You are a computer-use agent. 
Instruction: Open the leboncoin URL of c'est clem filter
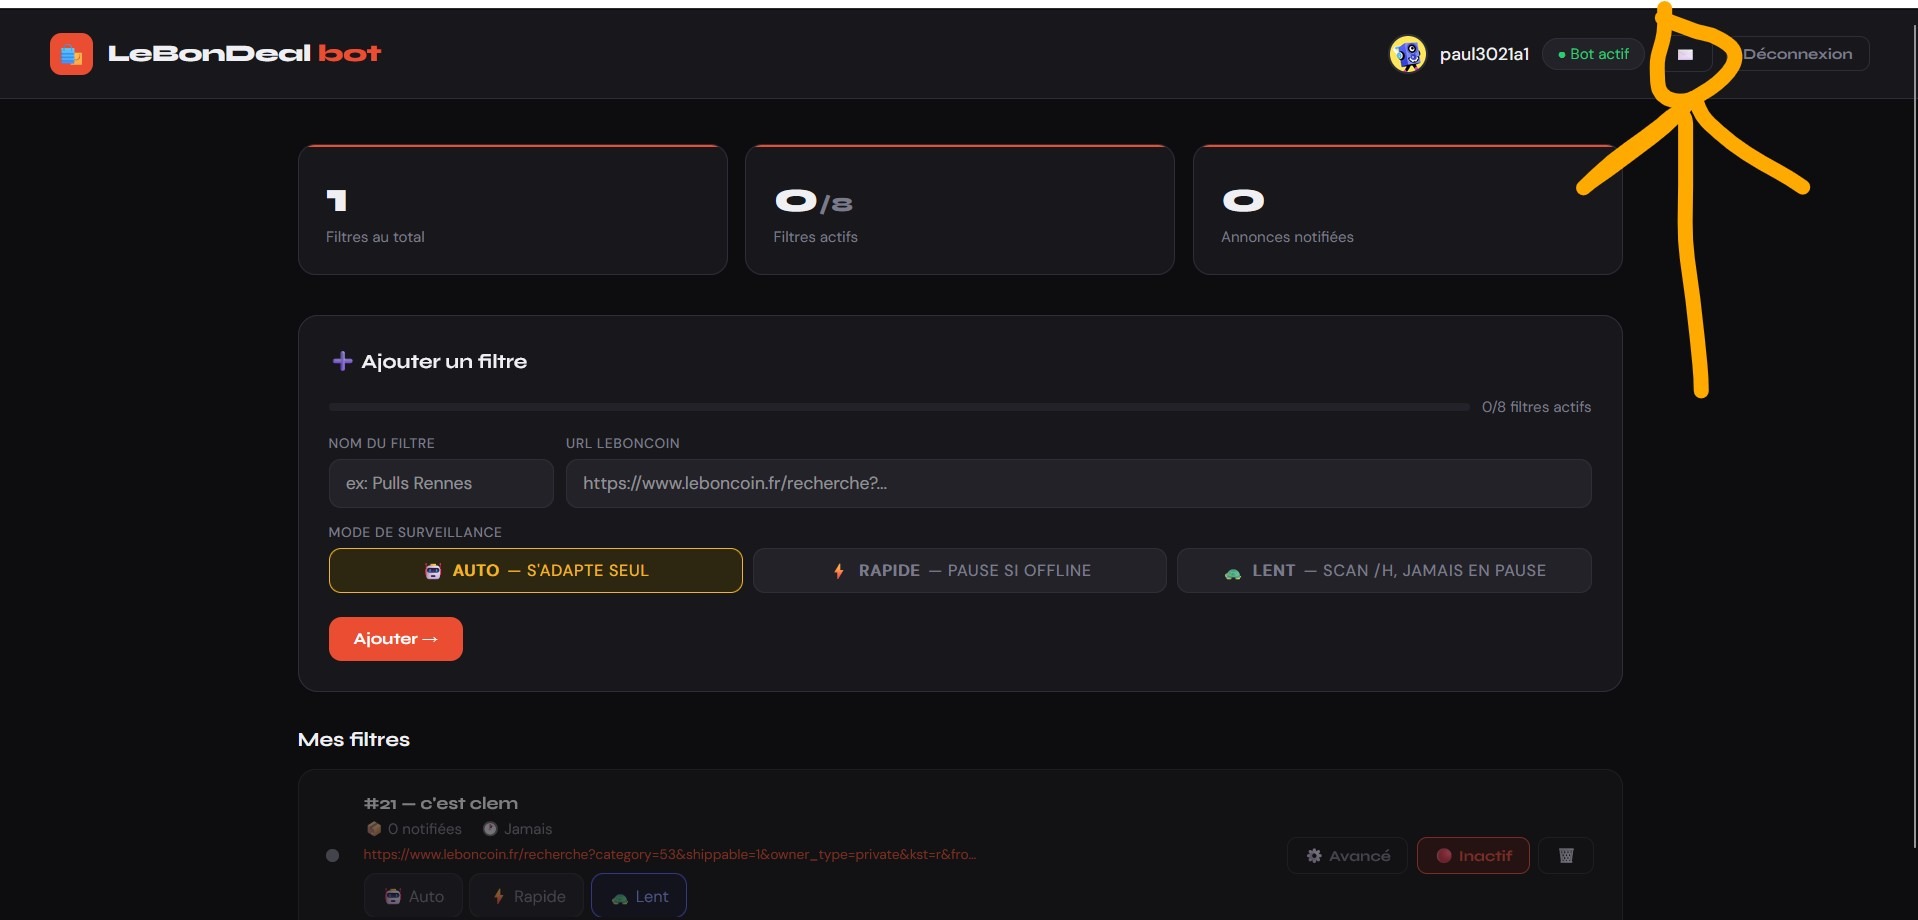pos(670,854)
